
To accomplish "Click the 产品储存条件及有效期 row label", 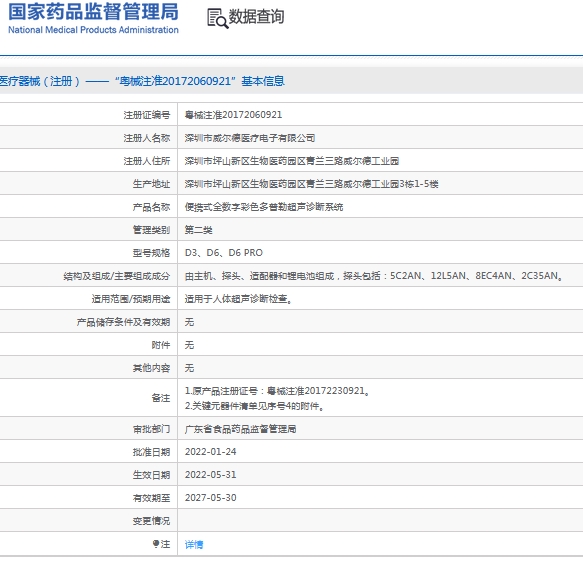I will [123, 322].
